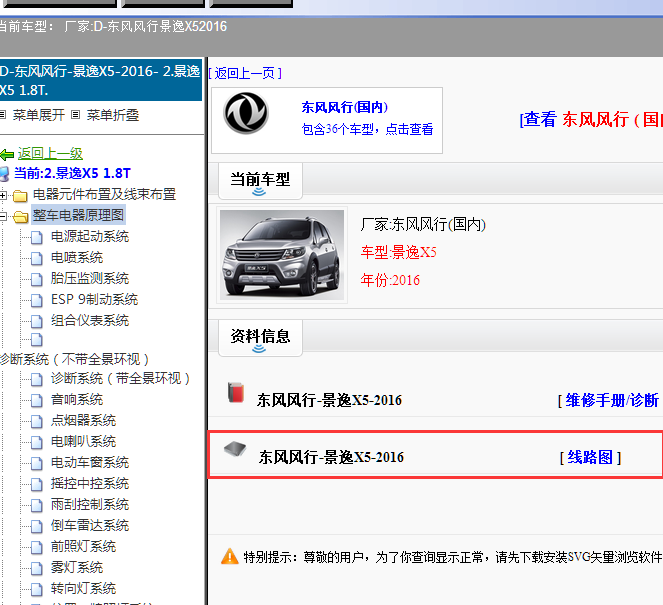Open 组合仪表系统 tree item
The height and width of the screenshot is (605, 663).
coord(90,320)
